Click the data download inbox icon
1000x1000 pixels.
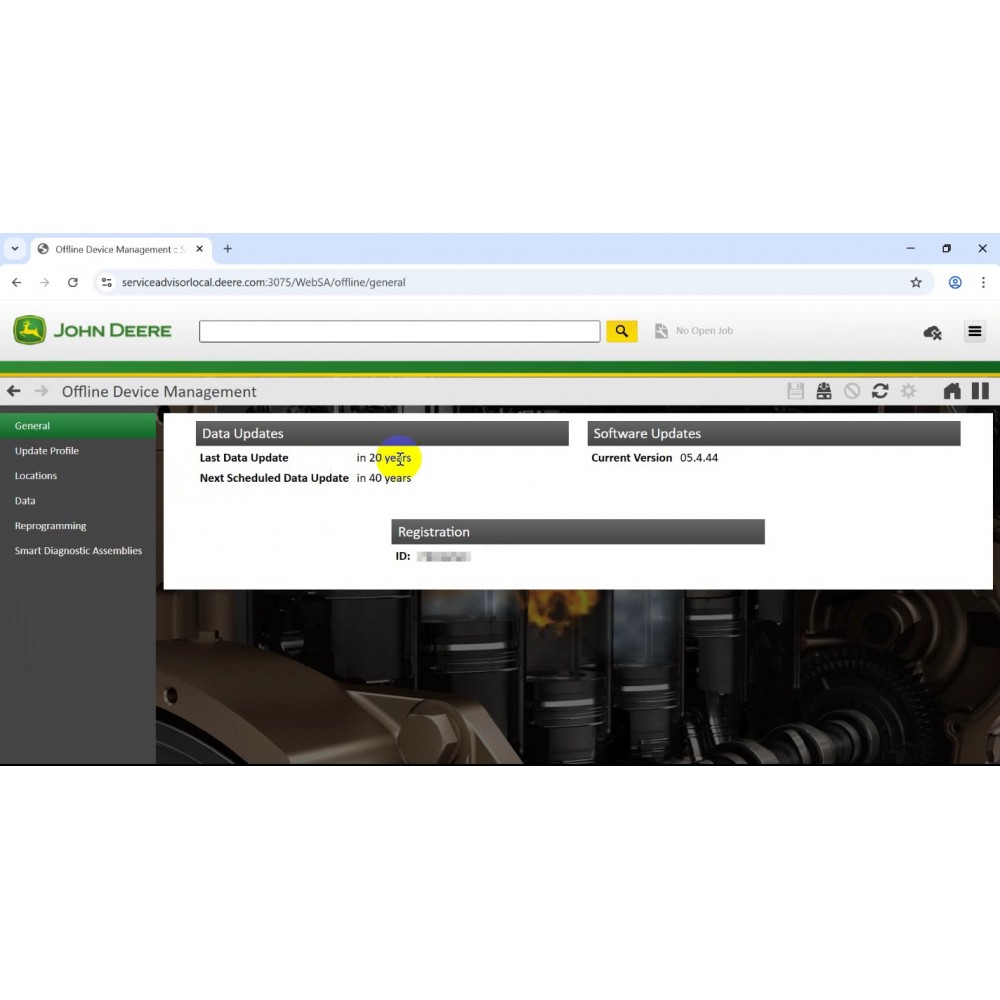(x=823, y=390)
